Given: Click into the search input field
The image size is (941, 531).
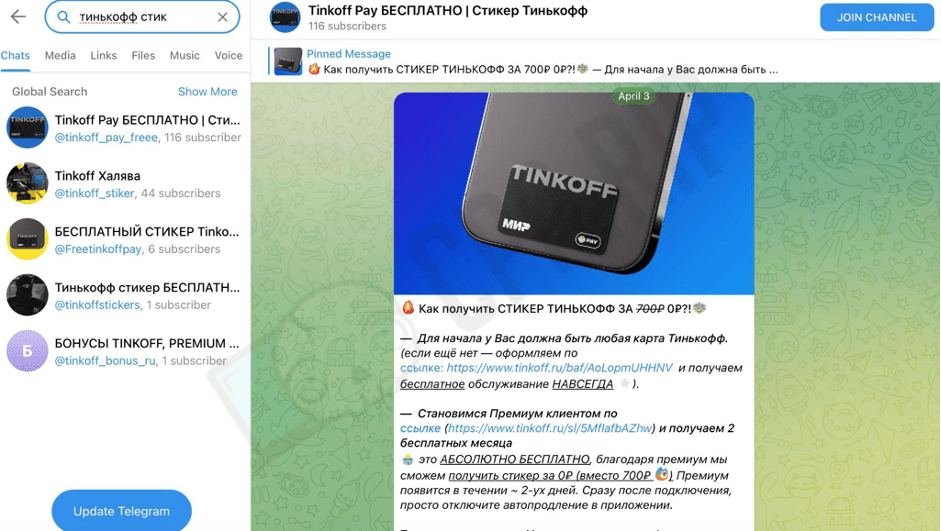Looking at the screenshot, I should (142, 17).
